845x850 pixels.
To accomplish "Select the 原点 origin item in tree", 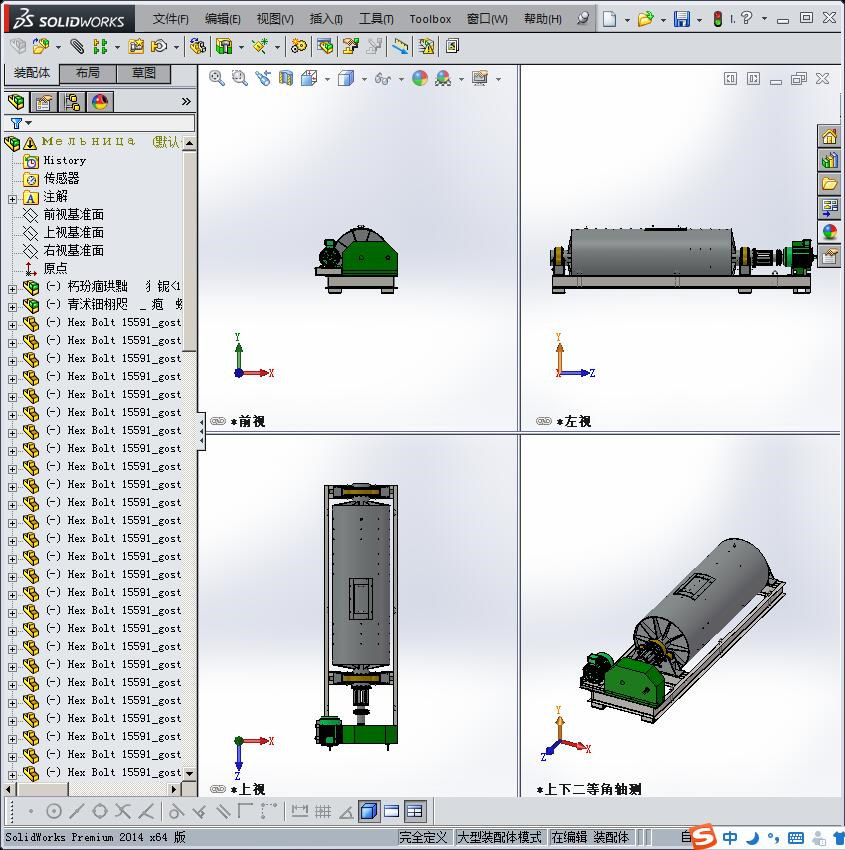I will click(x=55, y=268).
